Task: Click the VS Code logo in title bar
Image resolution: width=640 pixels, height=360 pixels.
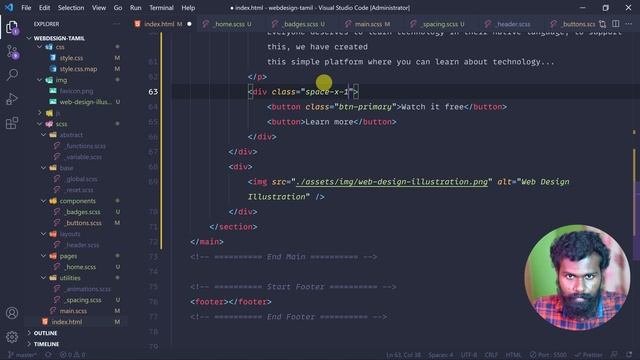Action: [x=9, y=7]
